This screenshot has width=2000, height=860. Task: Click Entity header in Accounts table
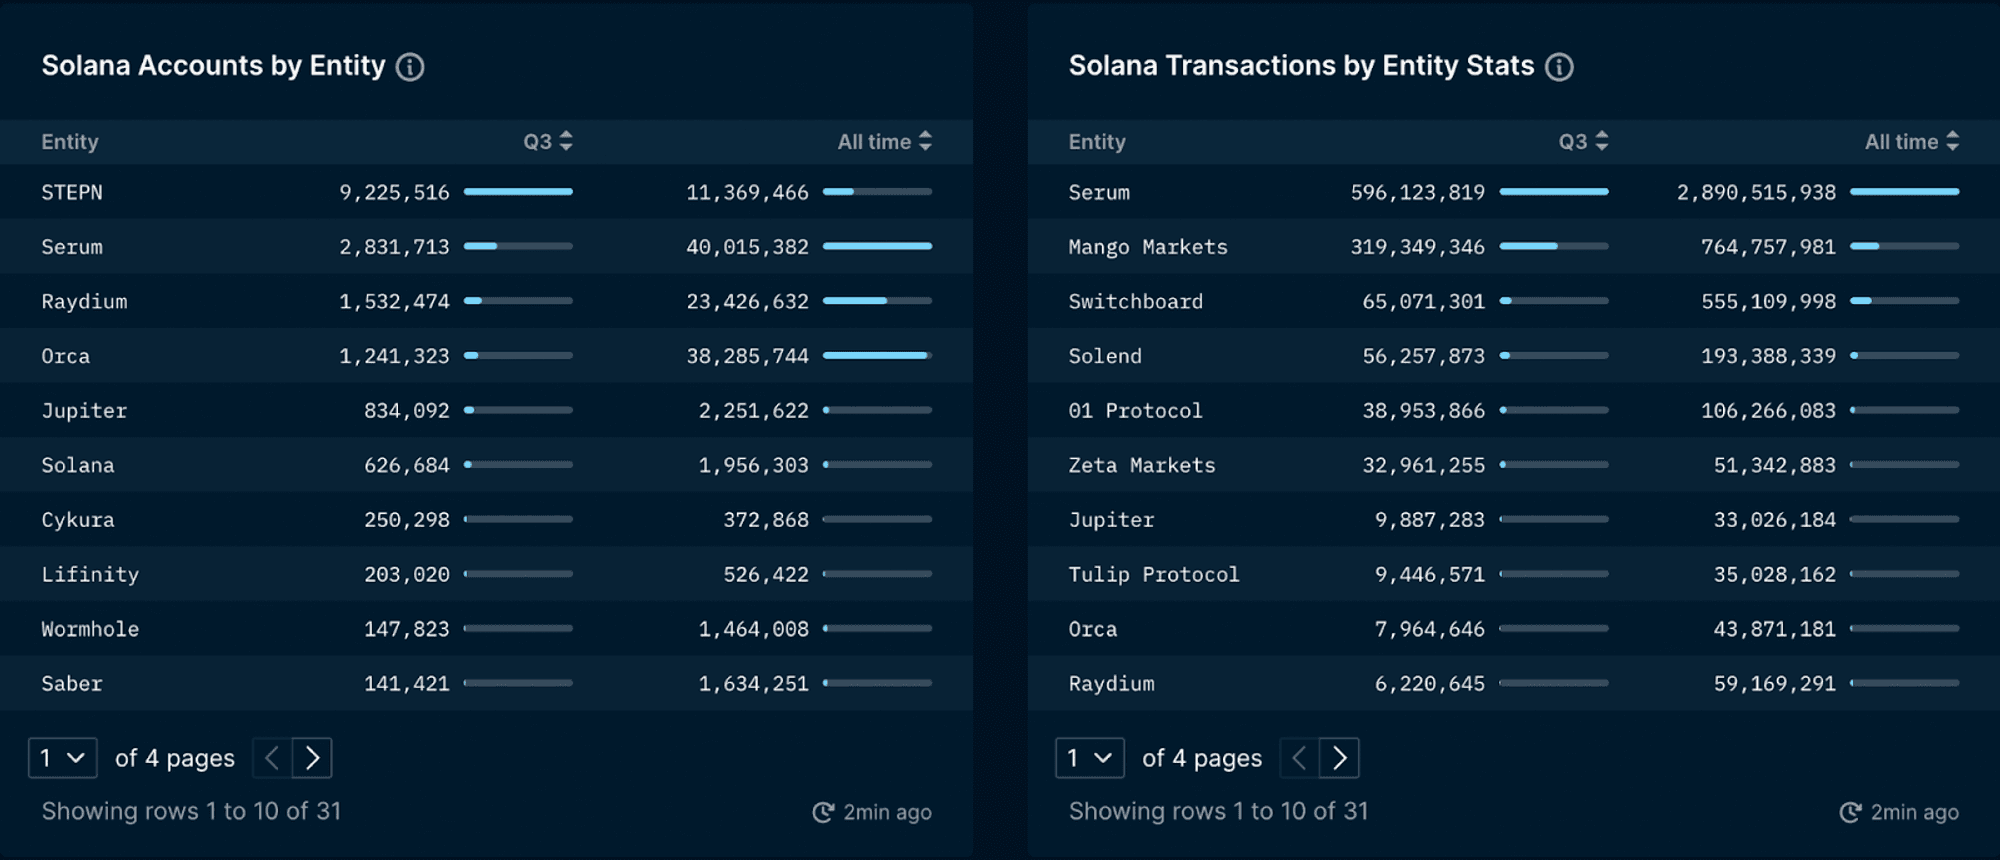click(70, 142)
